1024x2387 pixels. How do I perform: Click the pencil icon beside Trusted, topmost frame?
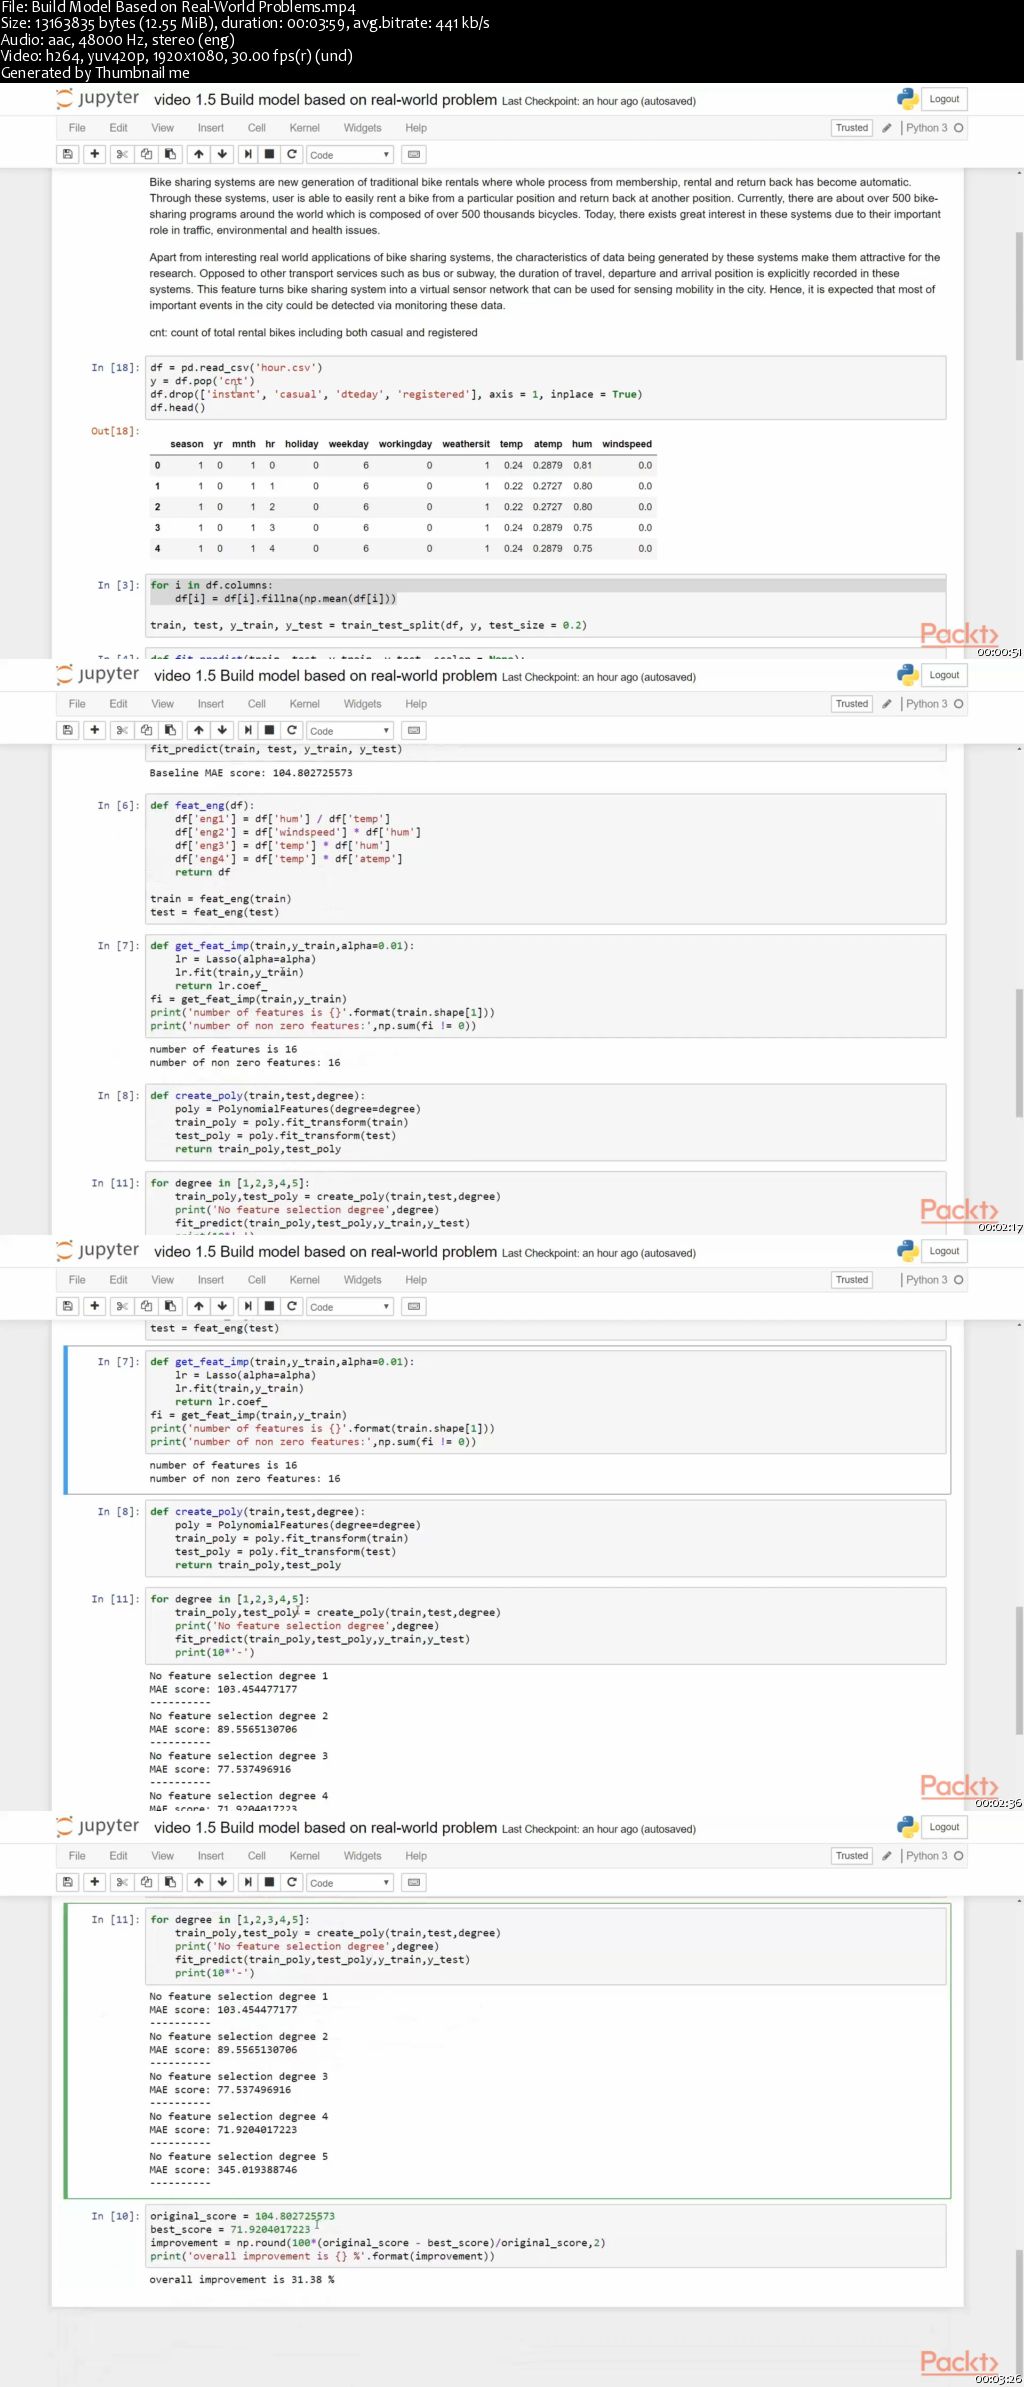[886, 128]
